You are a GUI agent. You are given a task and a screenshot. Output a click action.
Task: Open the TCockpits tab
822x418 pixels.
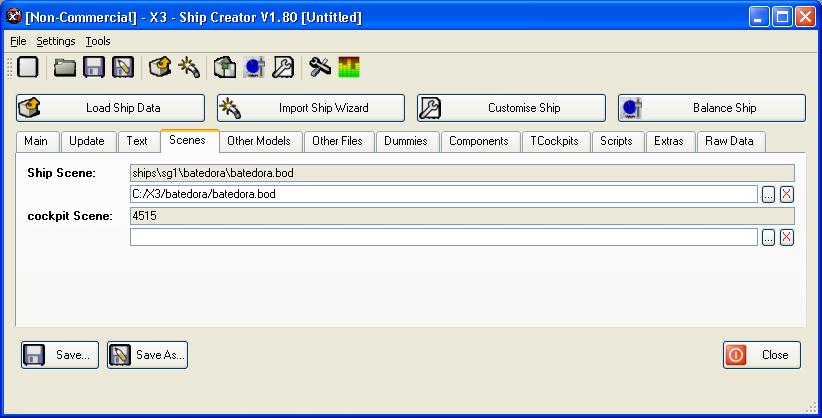point(554,141)
